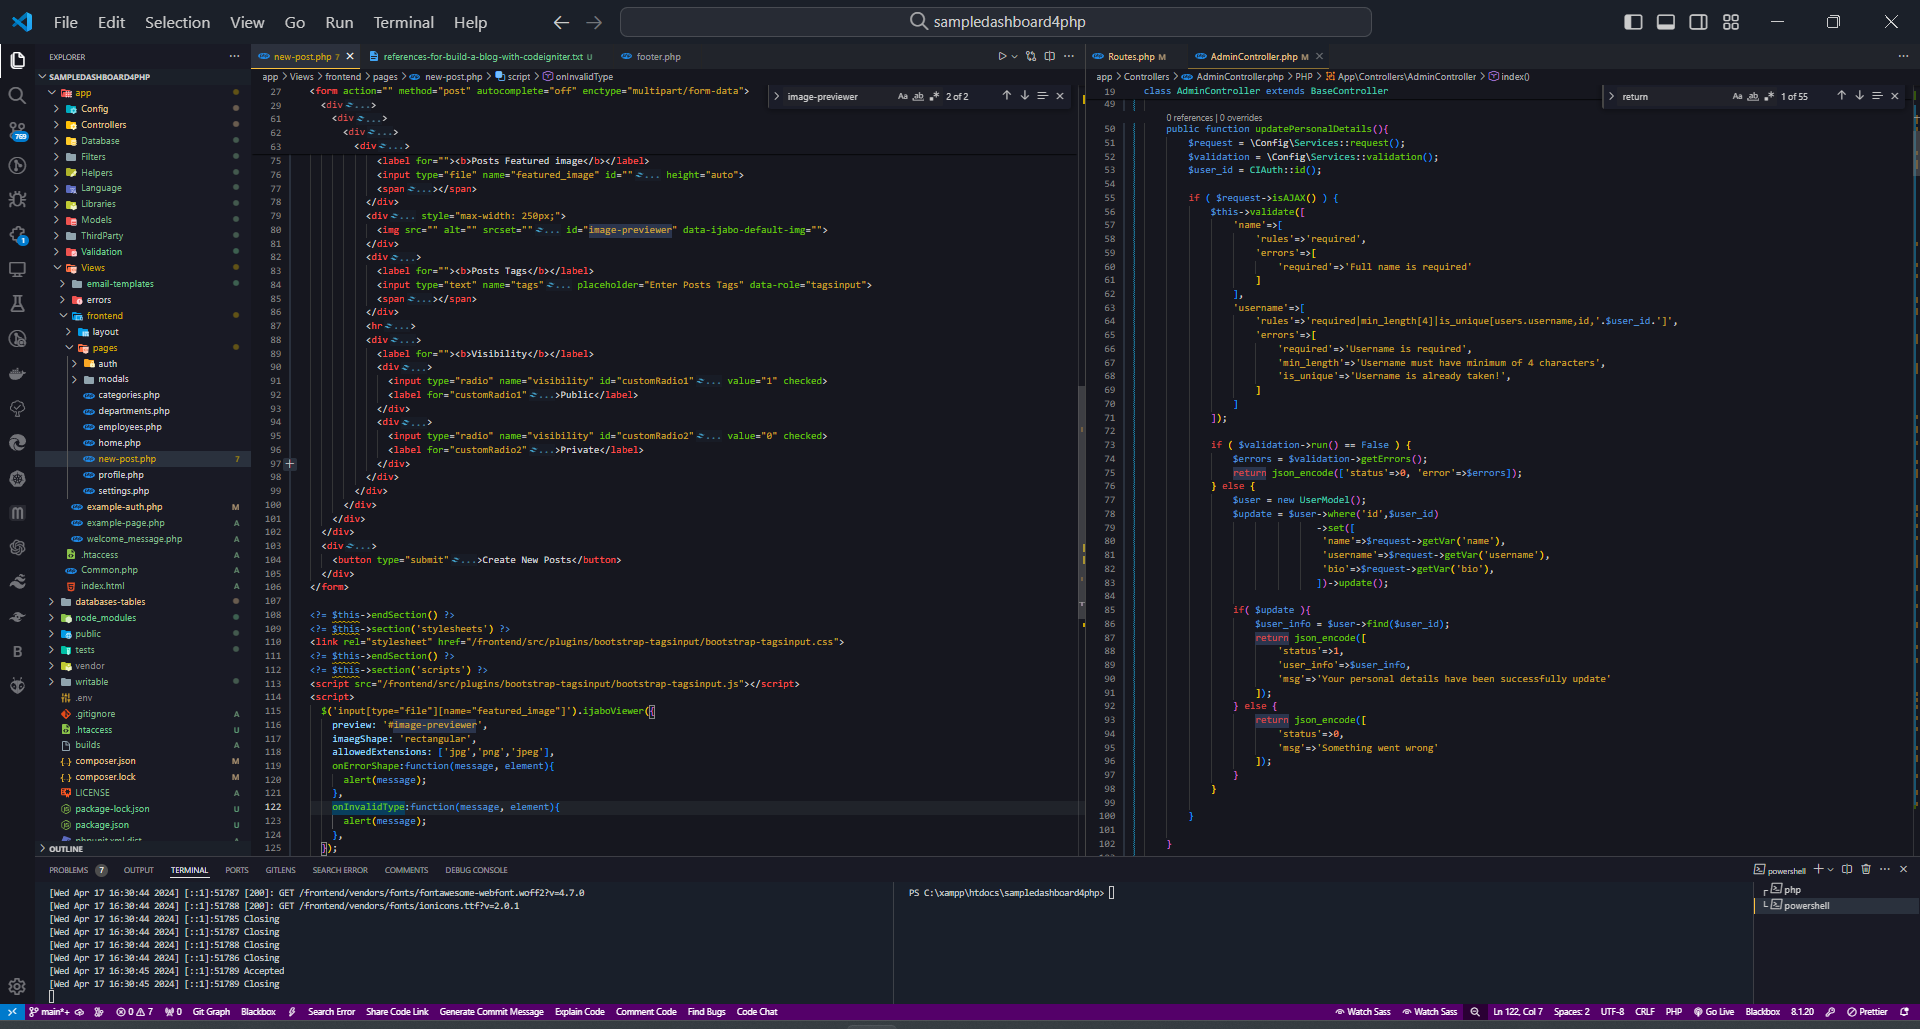Switch to the PROBLEMS panel tab
Screen dimensions: 1920x1029
(69, 870)
